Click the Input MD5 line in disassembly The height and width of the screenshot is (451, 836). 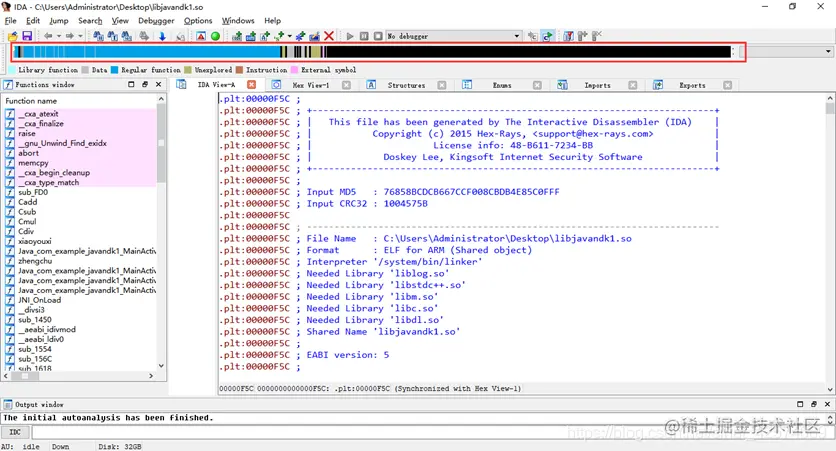click(432, 192)
